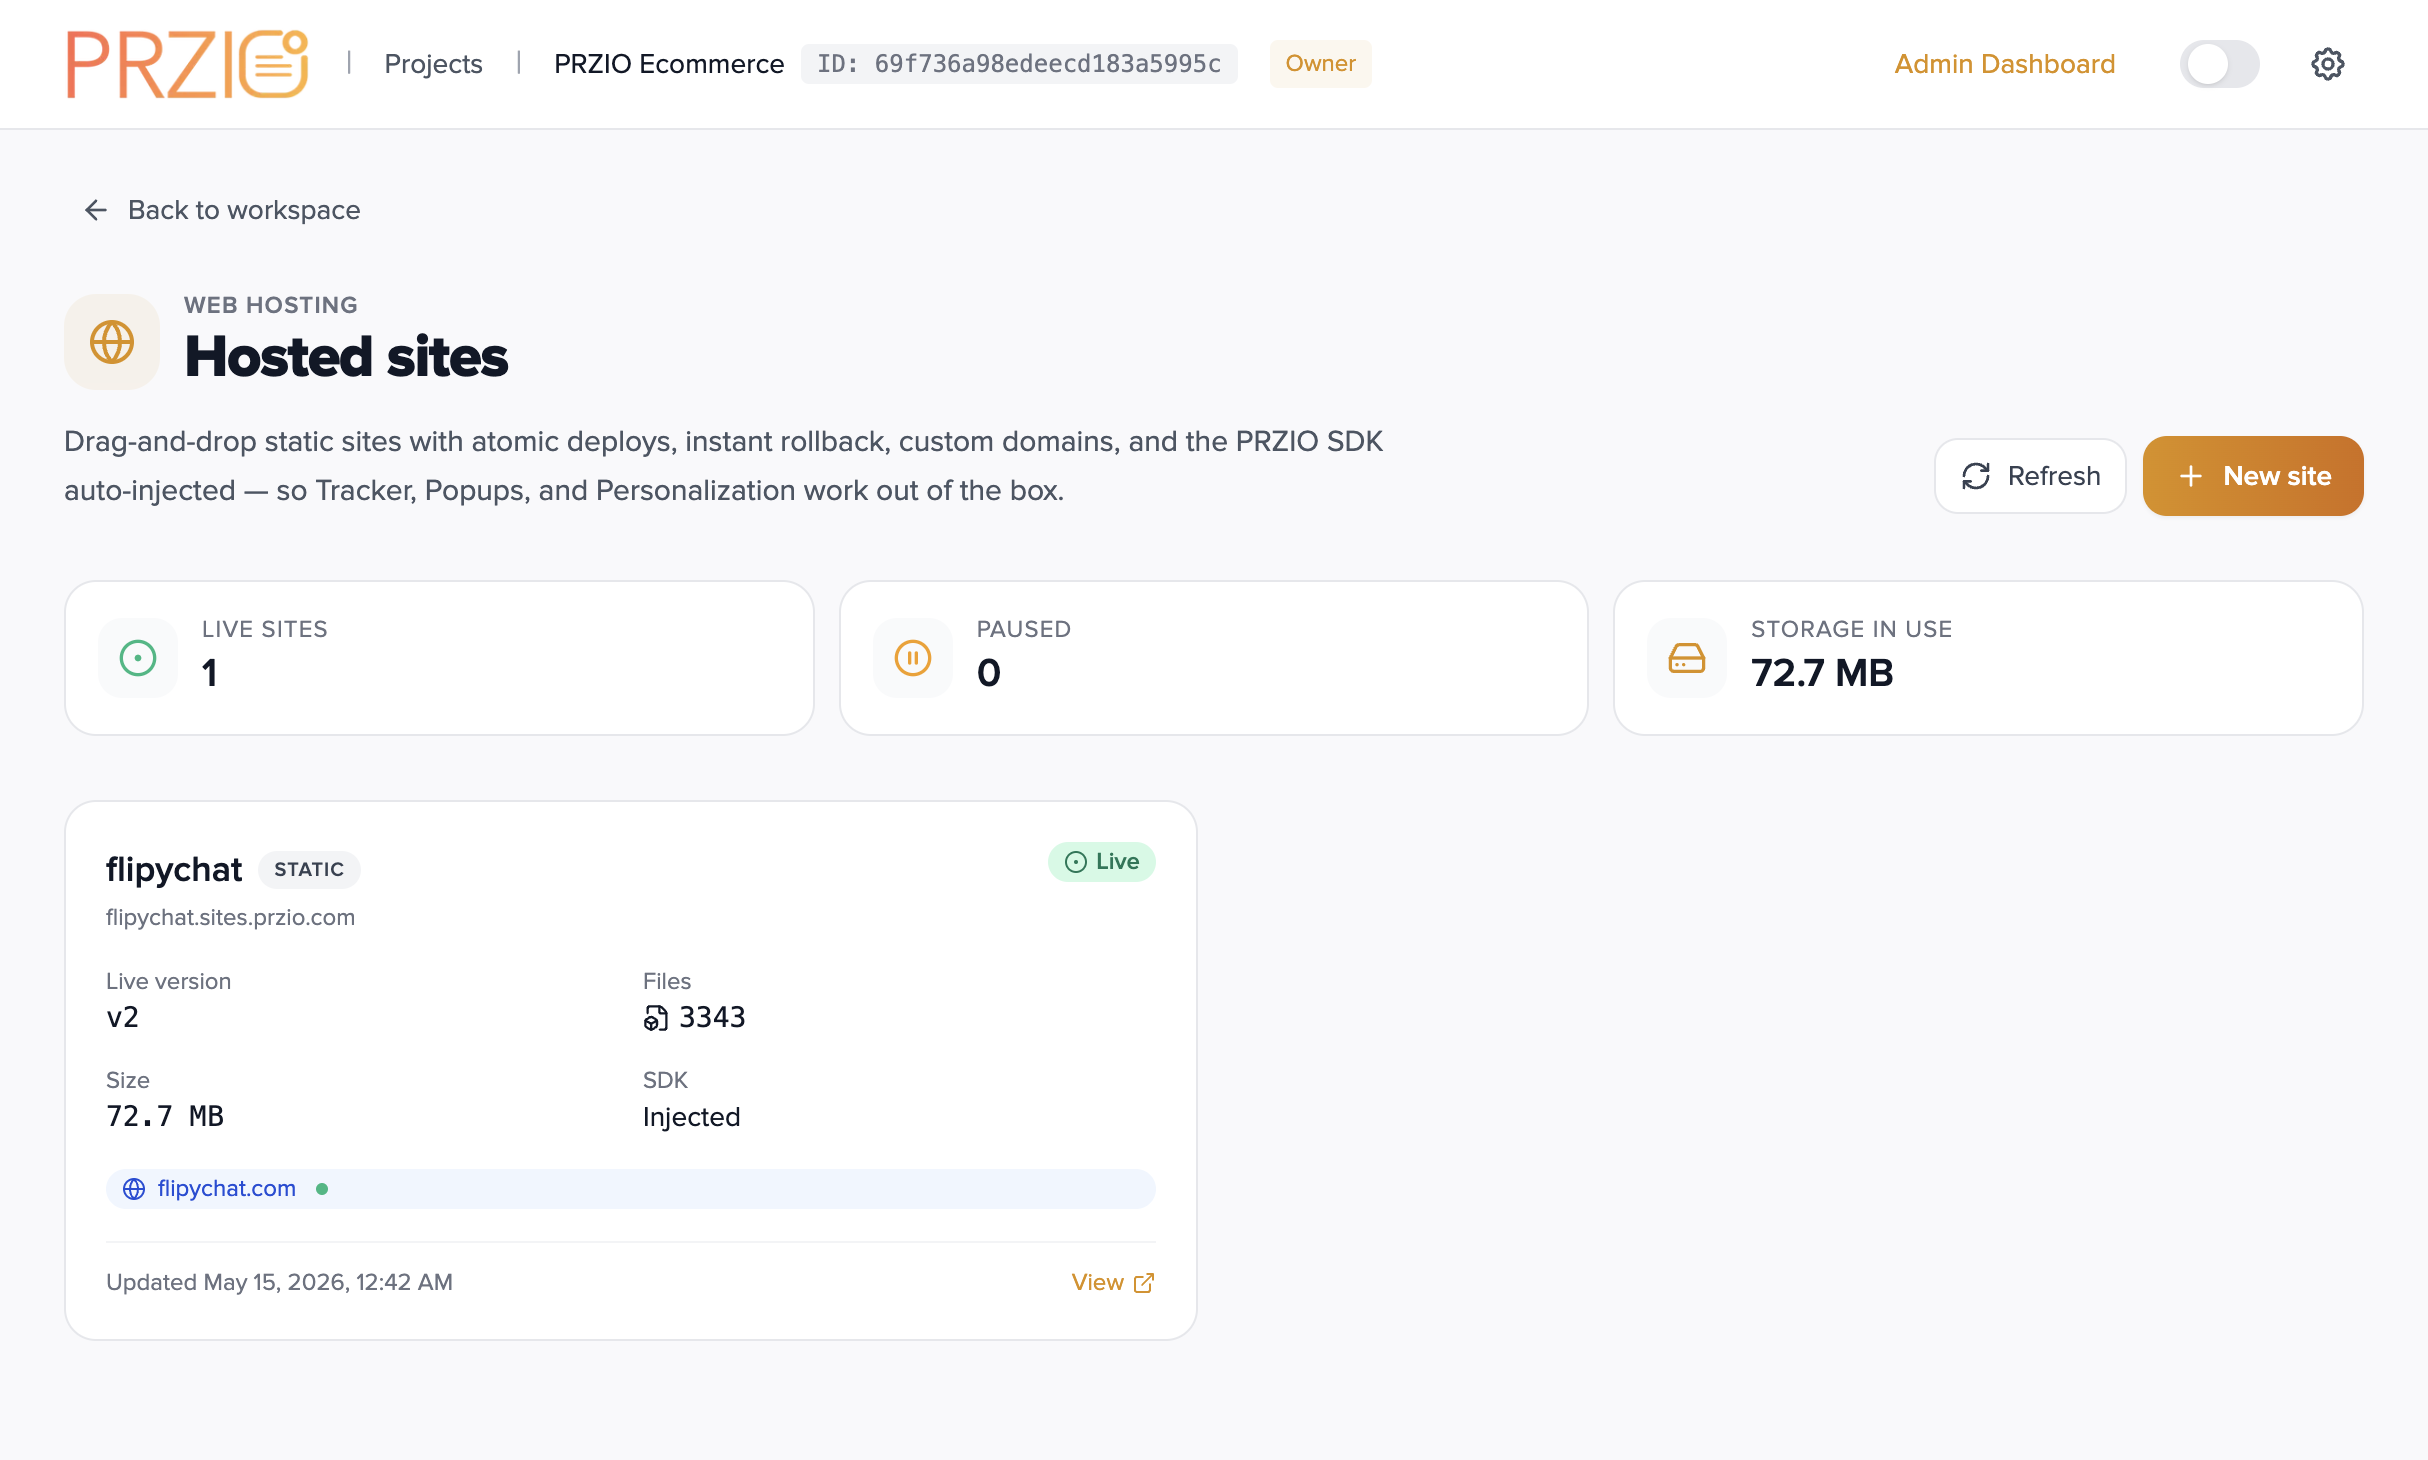2428x1460 pixels.
Task: Click the Owner role badge
Action: coord(1320,64)
